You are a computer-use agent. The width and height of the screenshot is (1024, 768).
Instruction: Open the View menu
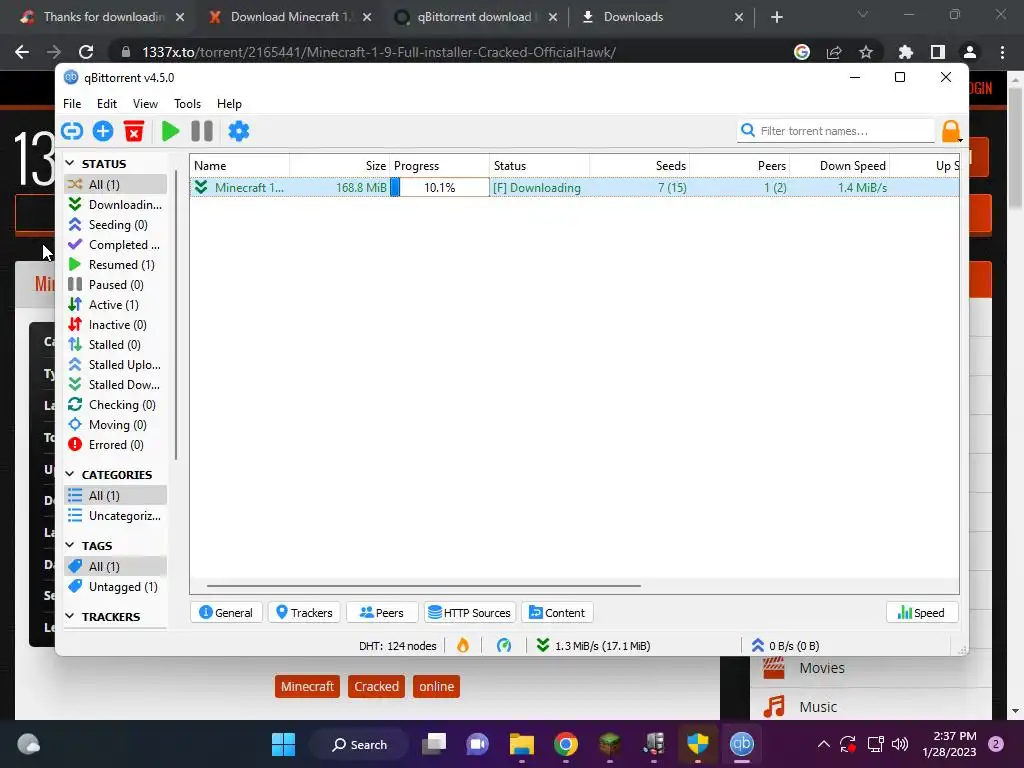145,104
